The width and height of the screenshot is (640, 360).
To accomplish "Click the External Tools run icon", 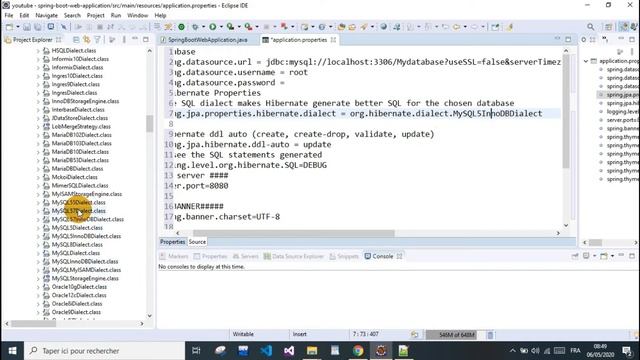I will pyautogui.click(x=248, y=27).
